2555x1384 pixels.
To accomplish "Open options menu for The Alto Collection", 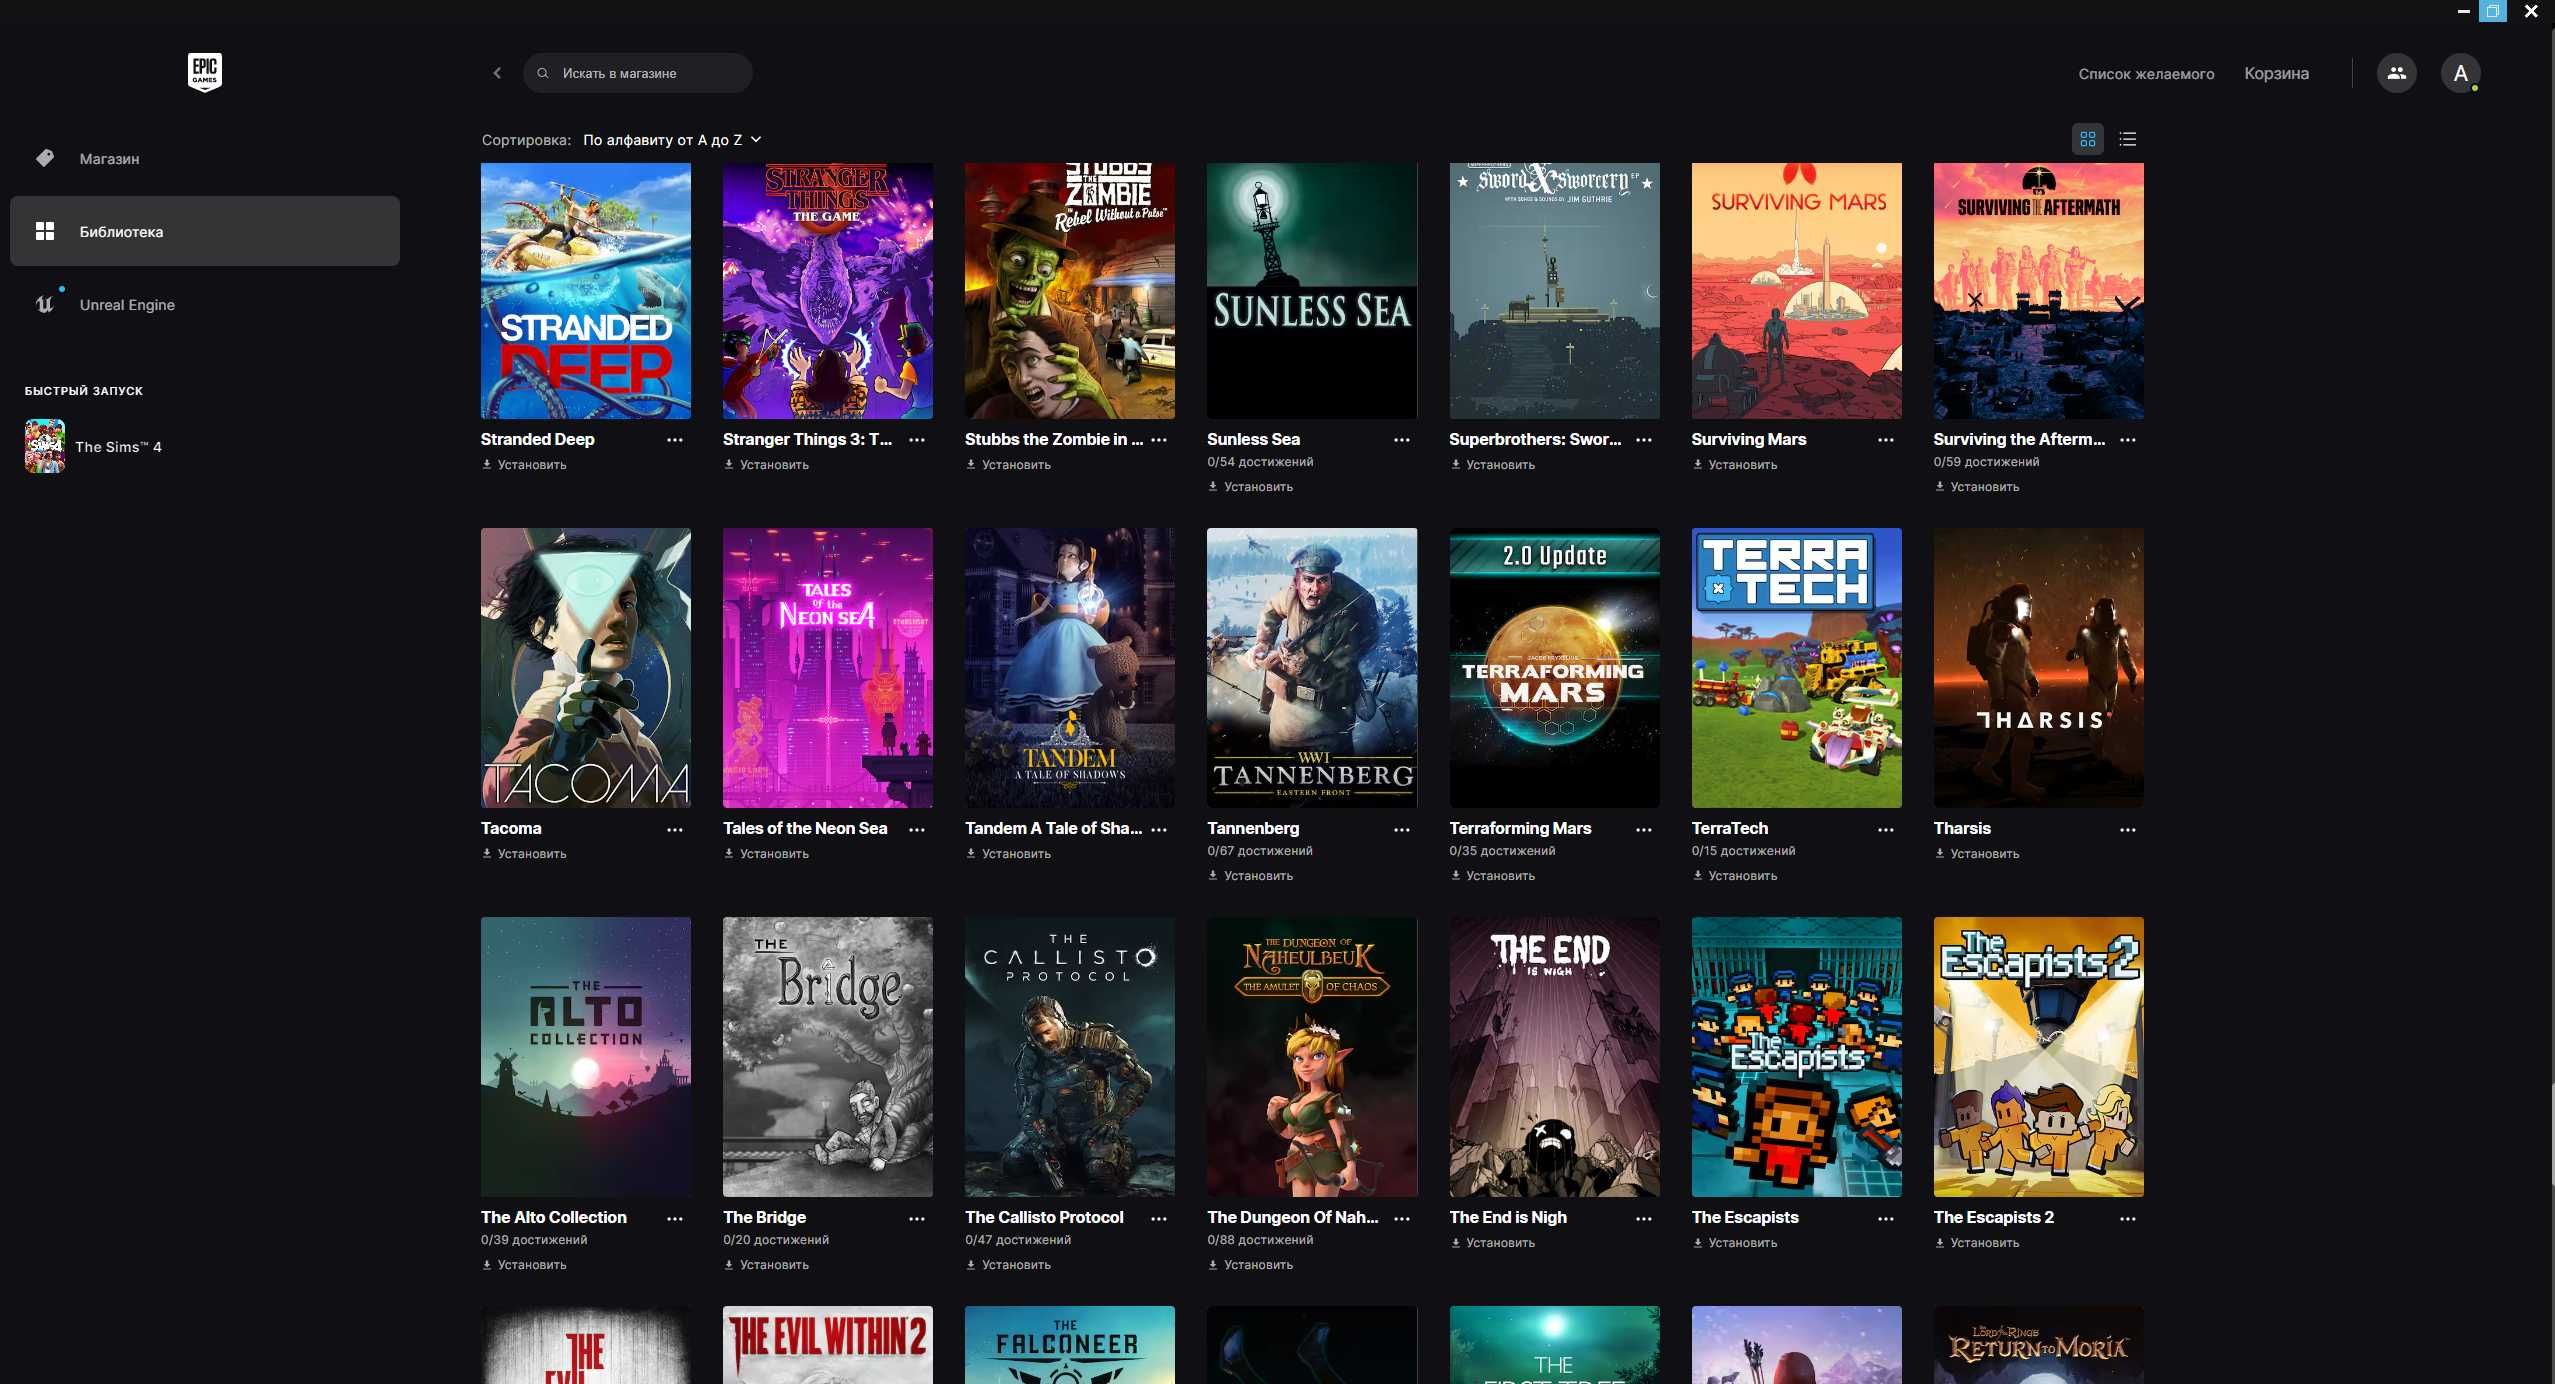I will tap(675, 1219).
